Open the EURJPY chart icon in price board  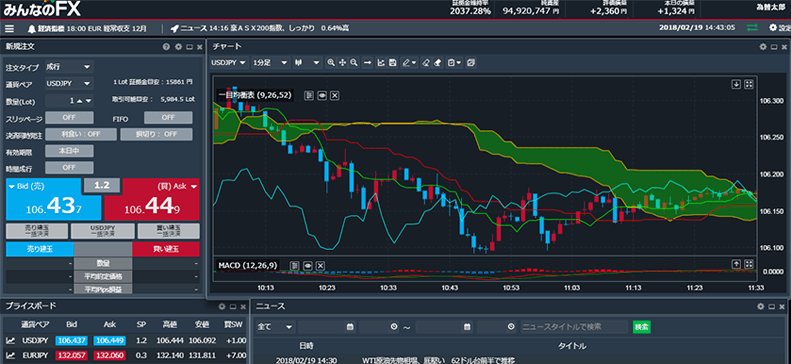pyautogui.click(x=10, y=355)
